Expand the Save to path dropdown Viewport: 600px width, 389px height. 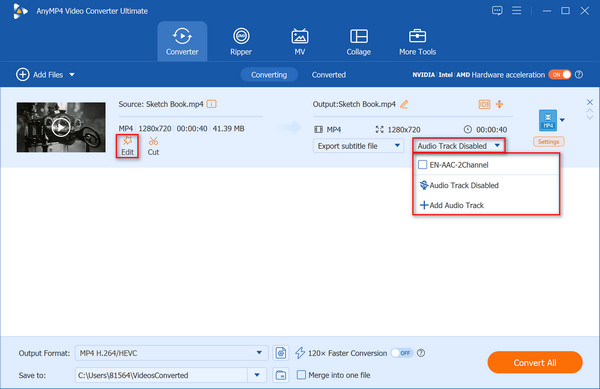(x=257, y=375)
